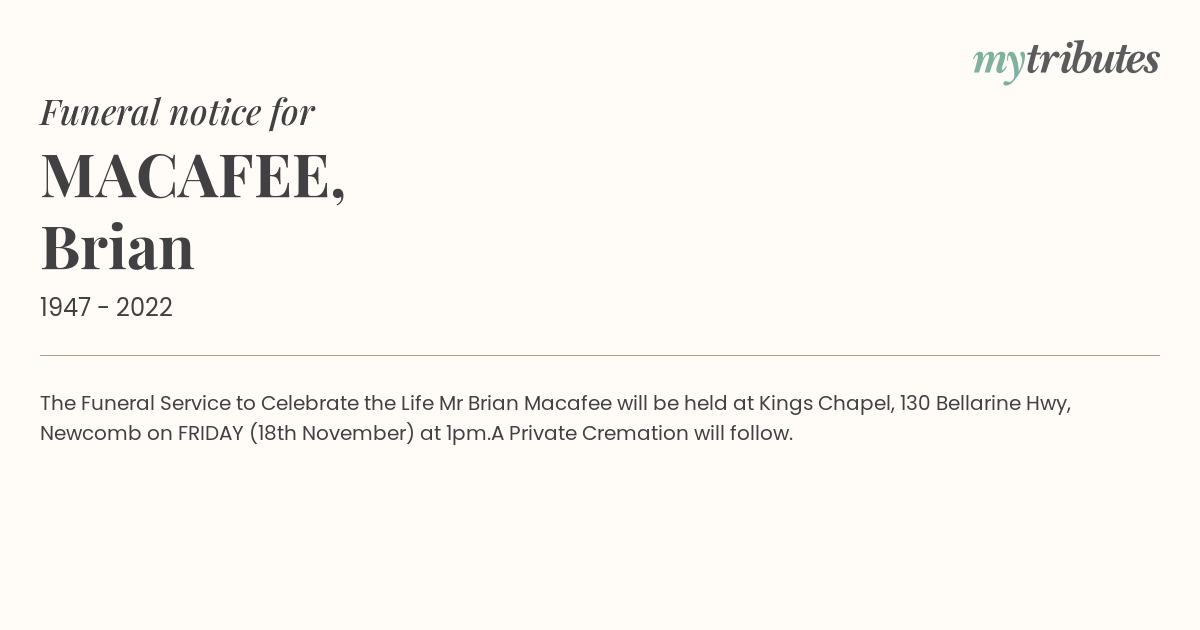This screenshot has width=1200, height=630.
Task: Click the words "will follow" at paragraph end
Action: [743, 433]
